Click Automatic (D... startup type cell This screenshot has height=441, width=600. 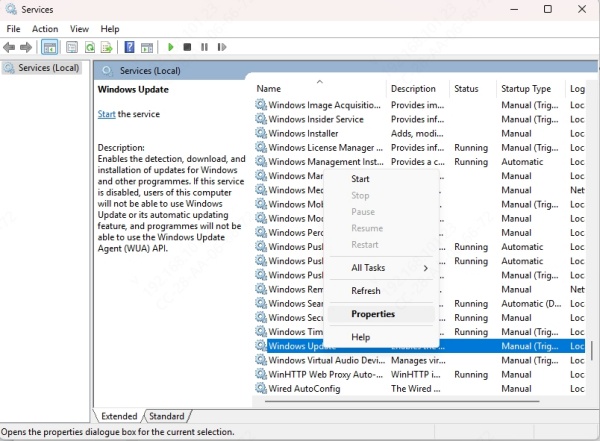(x=531, y=304)
